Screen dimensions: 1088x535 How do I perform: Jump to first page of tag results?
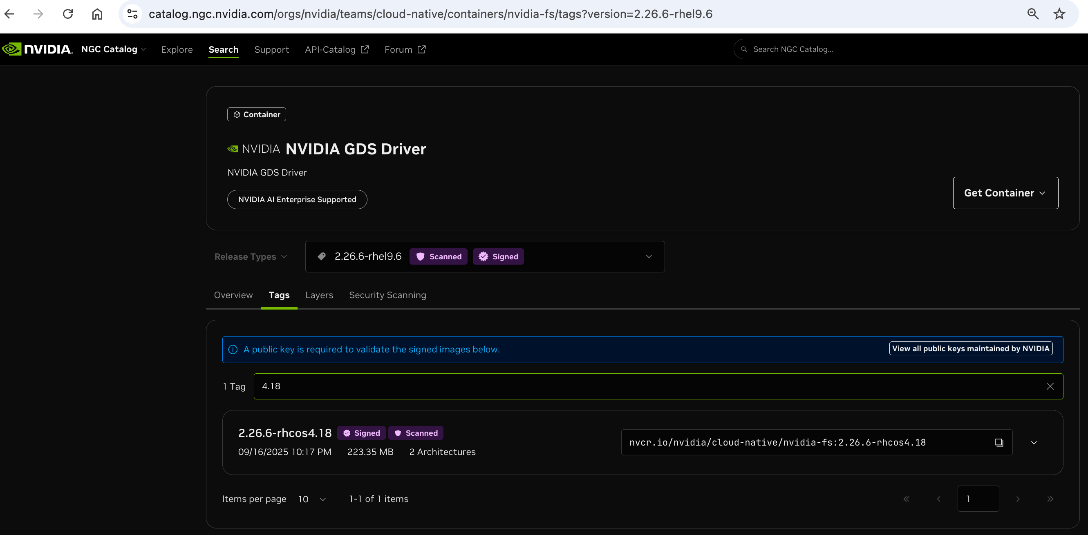(906, 498)
